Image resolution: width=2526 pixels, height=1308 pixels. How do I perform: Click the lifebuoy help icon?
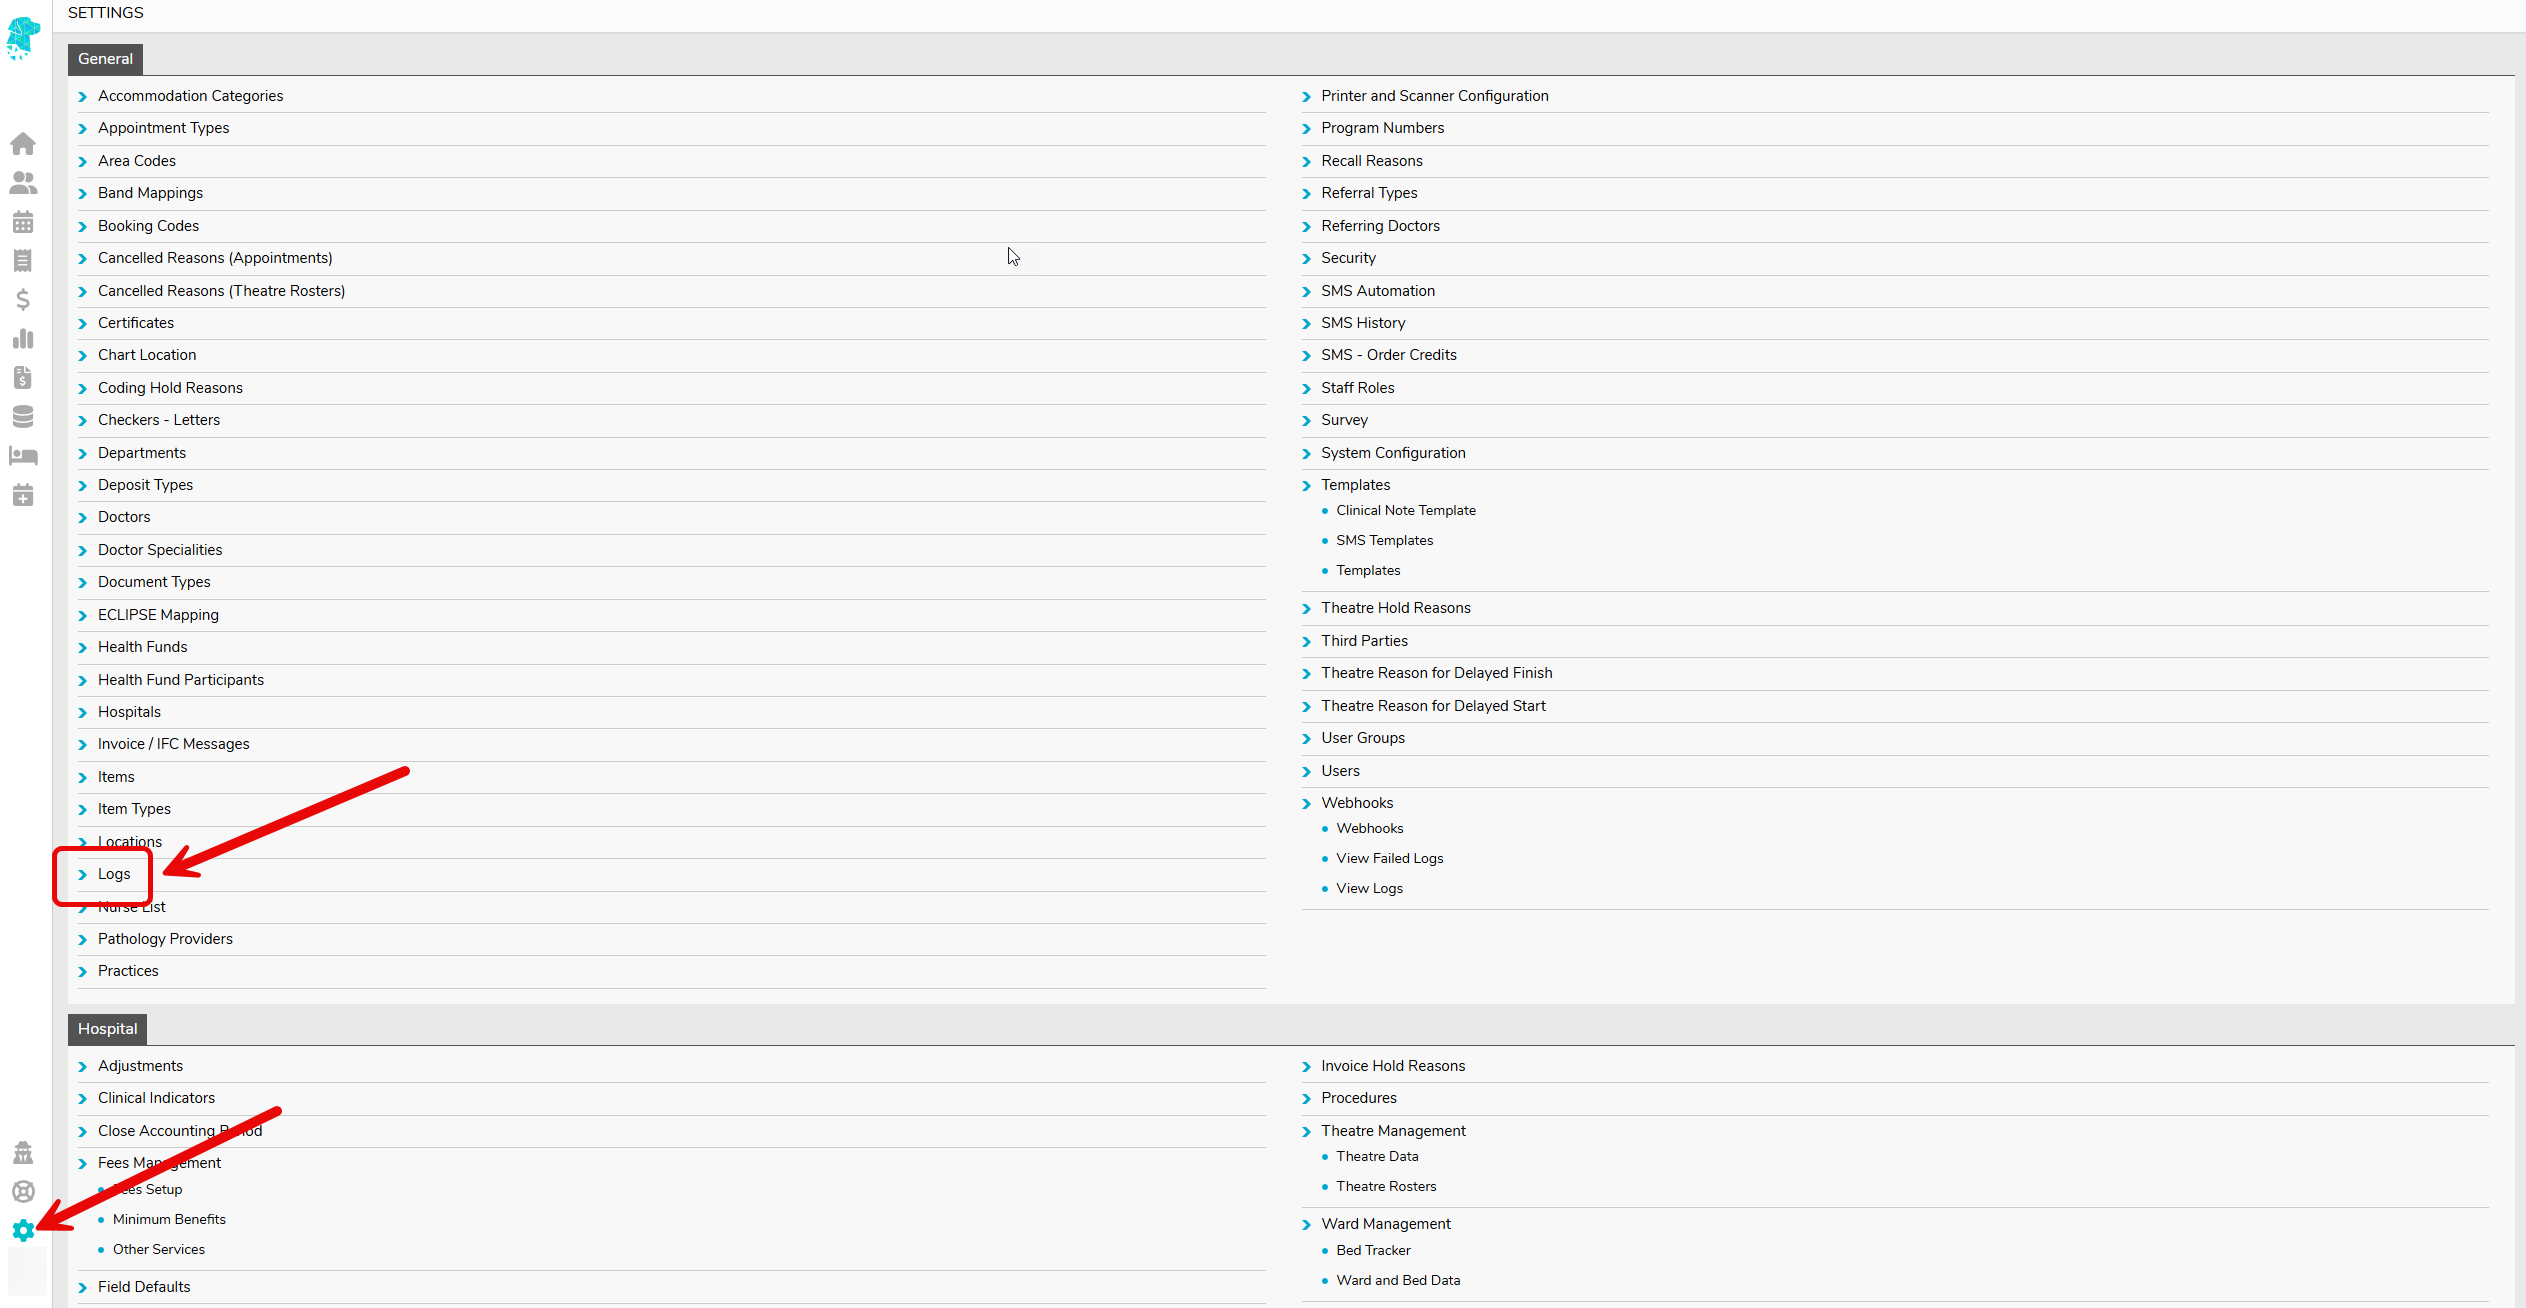click(x=23, y=1191)
